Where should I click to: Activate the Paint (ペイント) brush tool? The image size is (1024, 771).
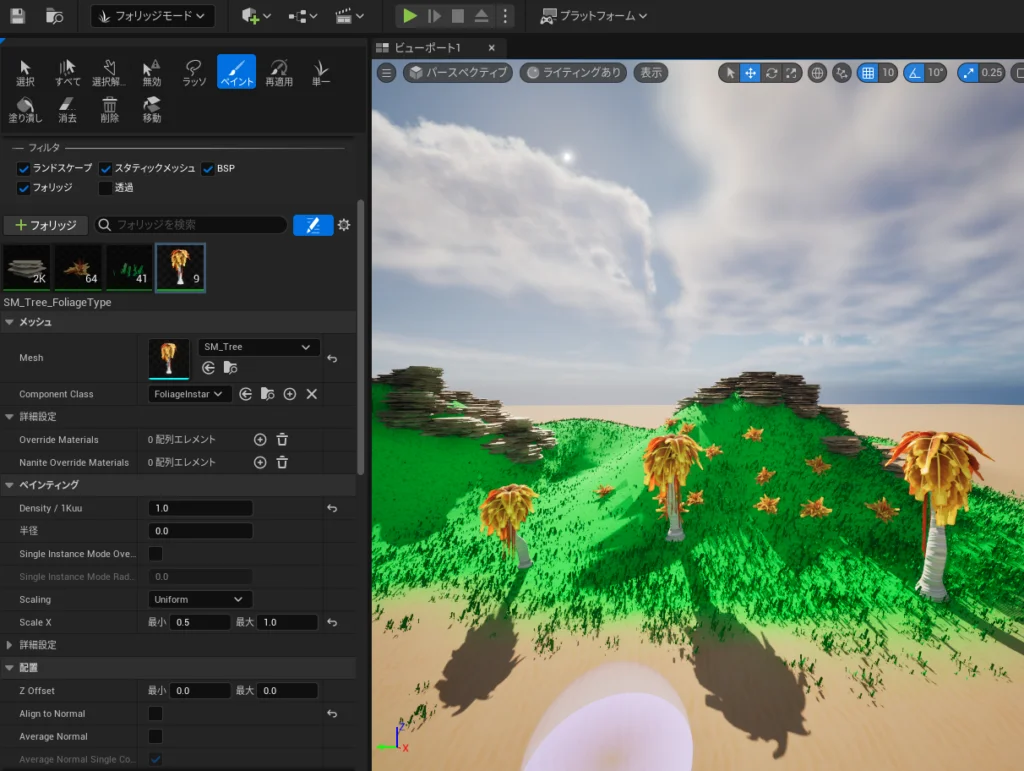coord(236,72)
